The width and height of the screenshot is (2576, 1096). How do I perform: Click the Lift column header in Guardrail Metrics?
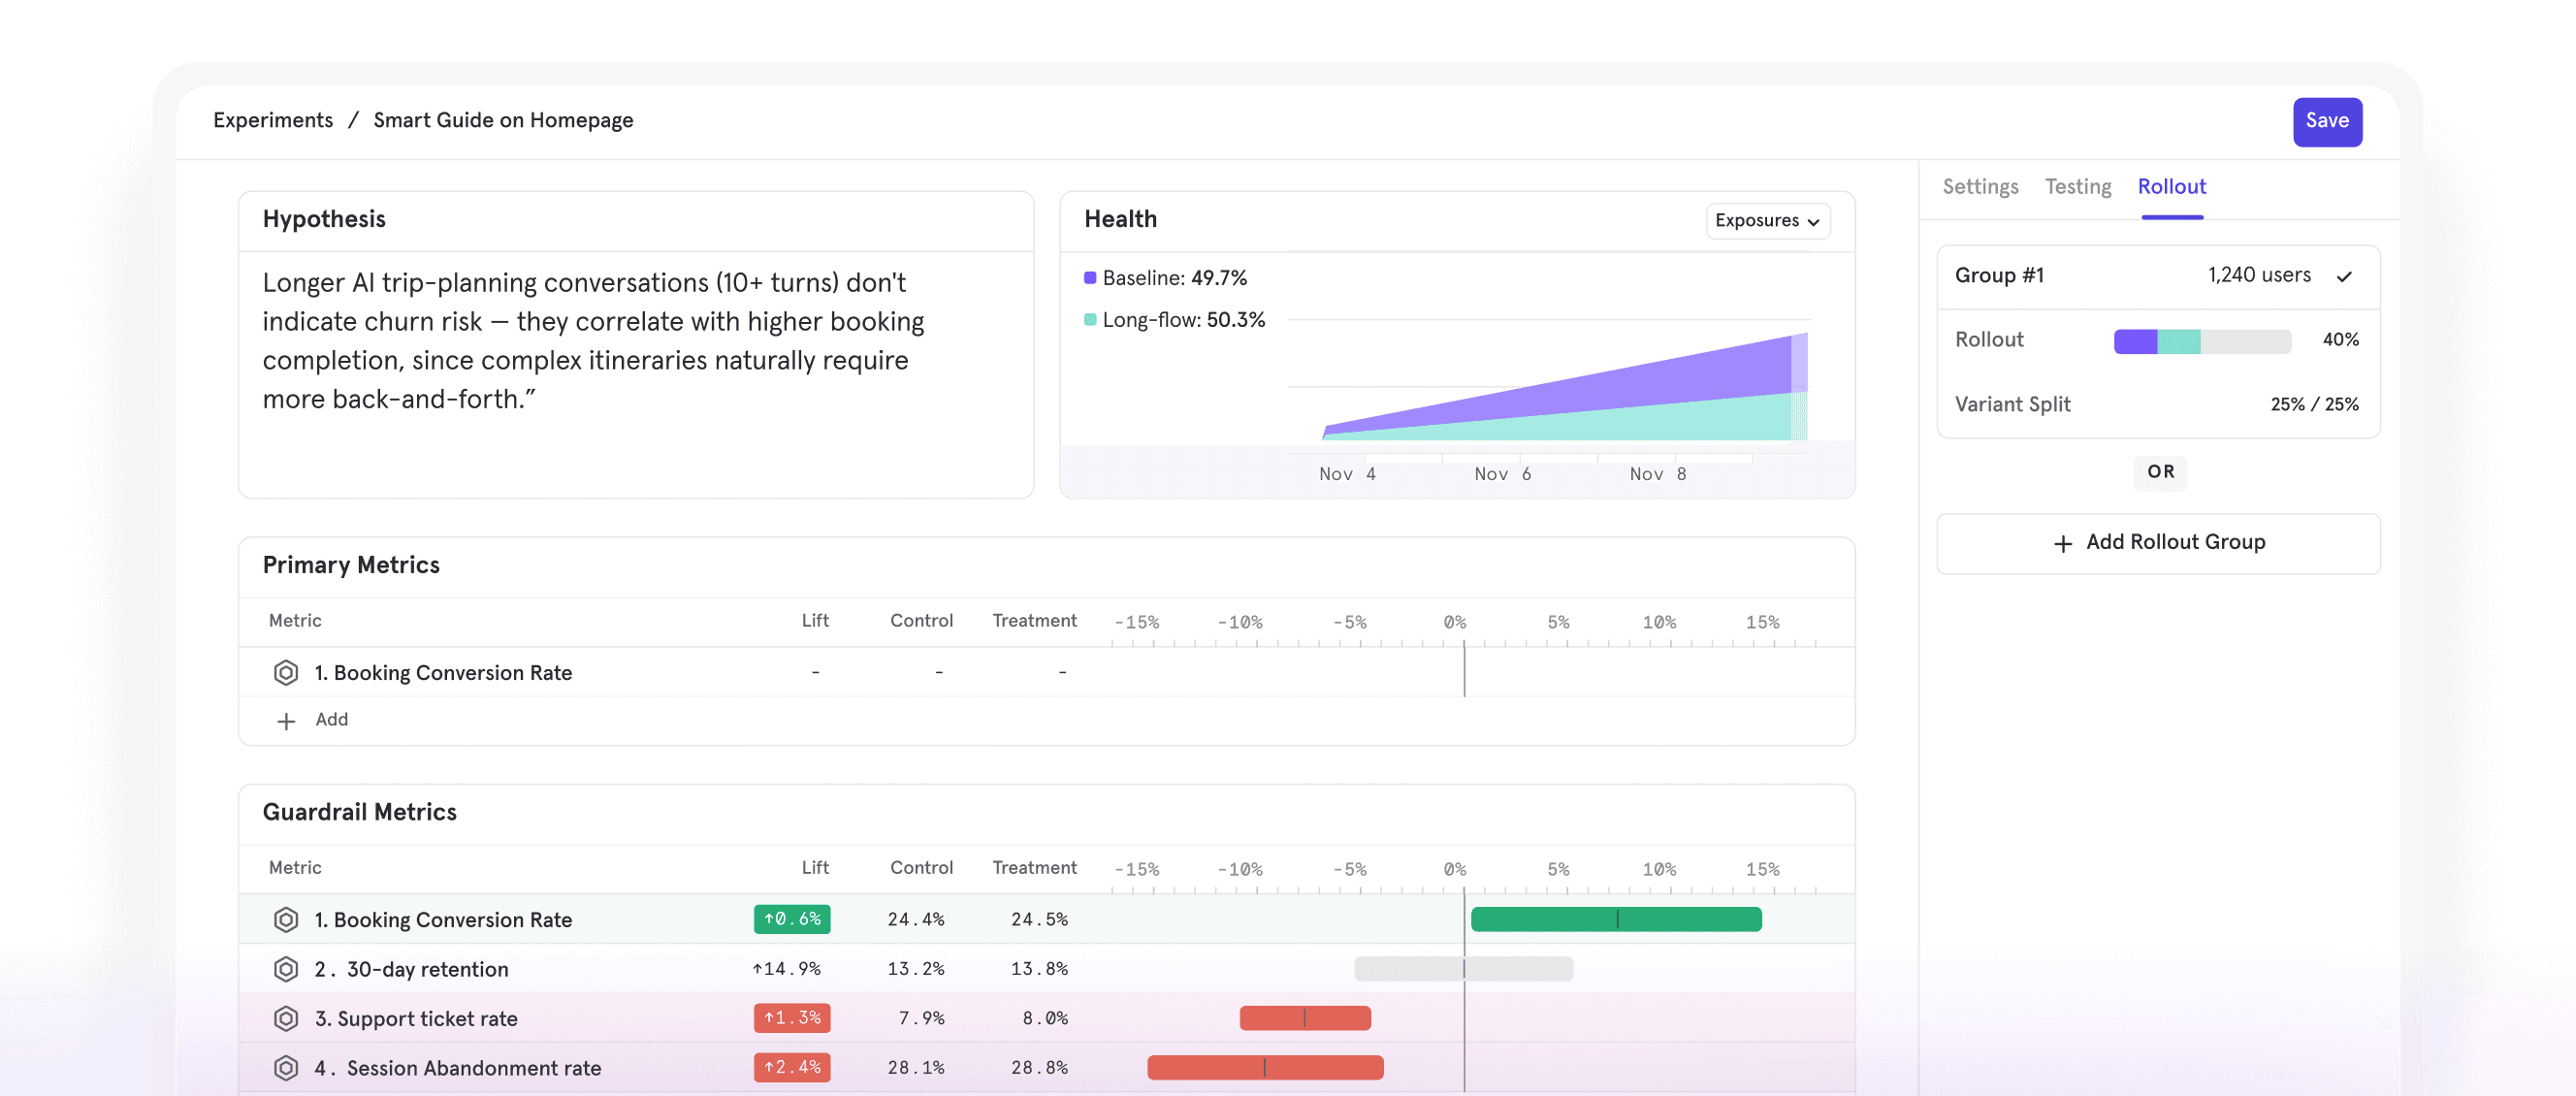click(815, 868)
